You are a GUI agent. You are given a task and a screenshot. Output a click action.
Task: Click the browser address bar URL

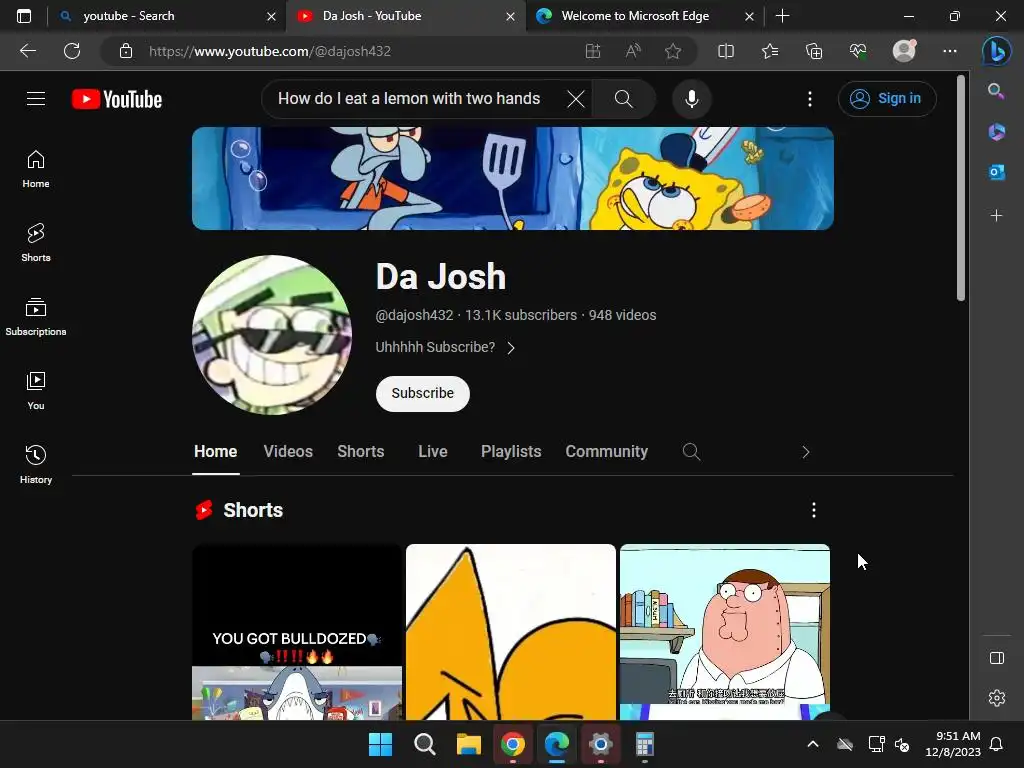point(270,51)
